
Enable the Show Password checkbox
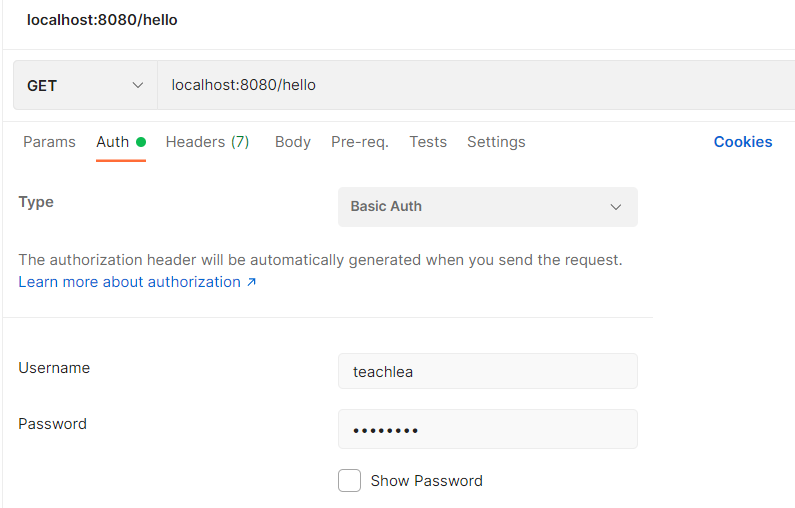(349, 480)
